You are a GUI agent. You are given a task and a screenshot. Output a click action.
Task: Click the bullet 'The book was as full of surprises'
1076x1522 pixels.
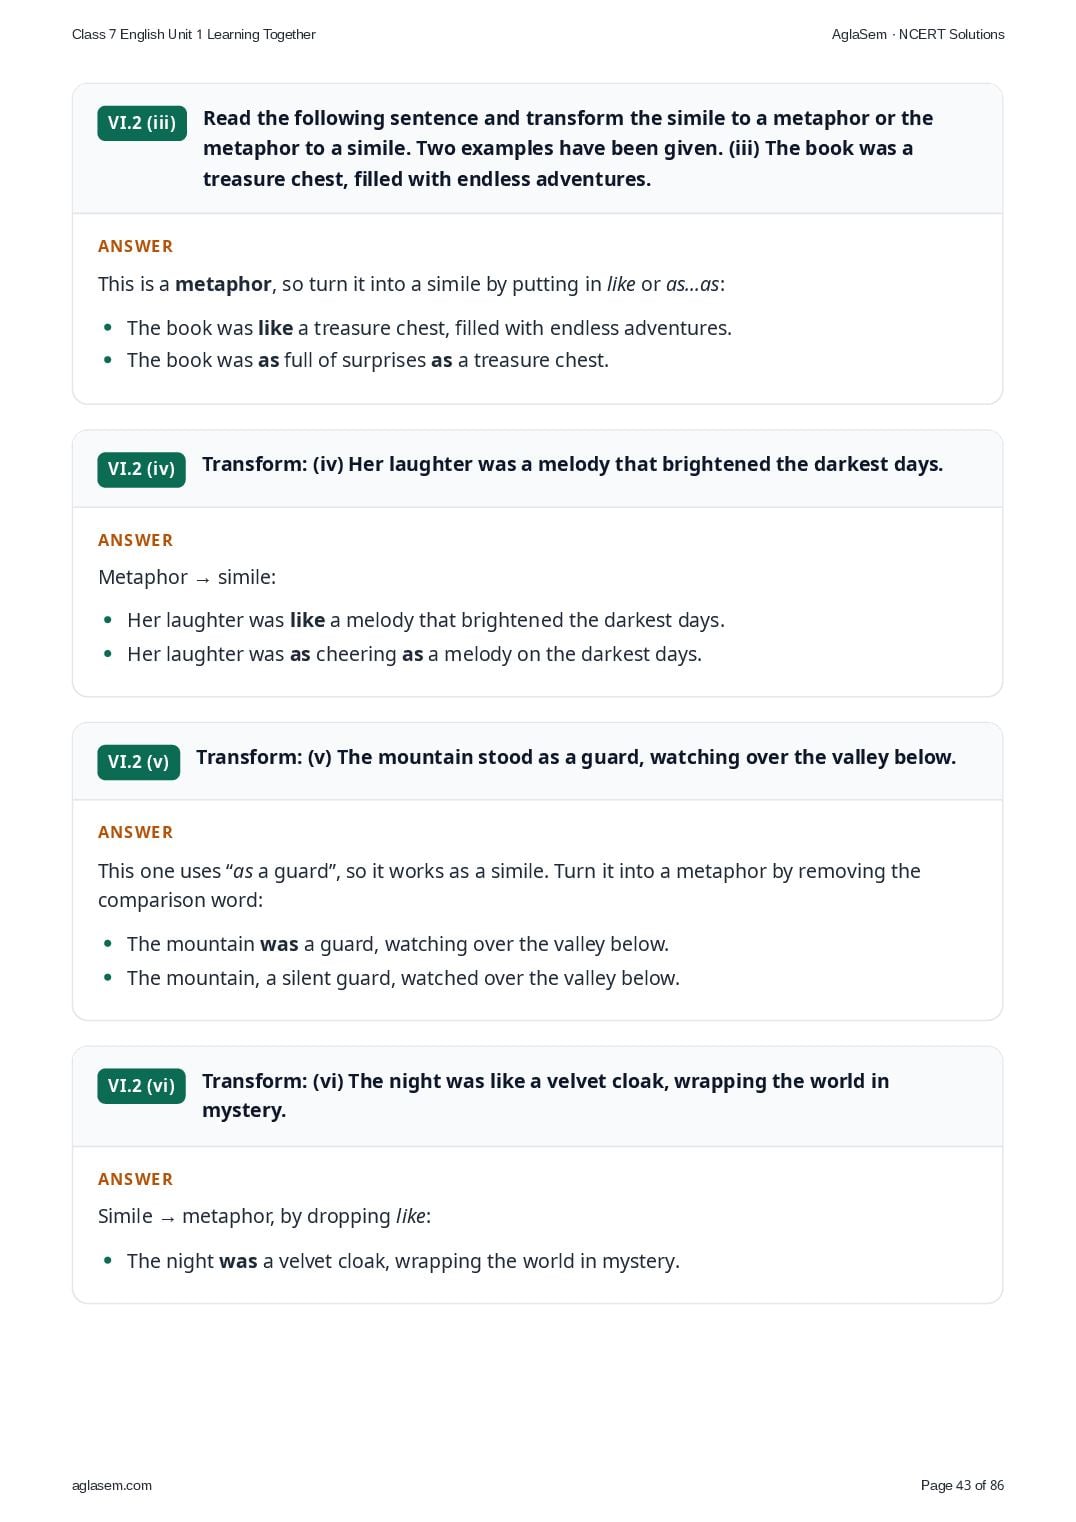tap(368, 360)
